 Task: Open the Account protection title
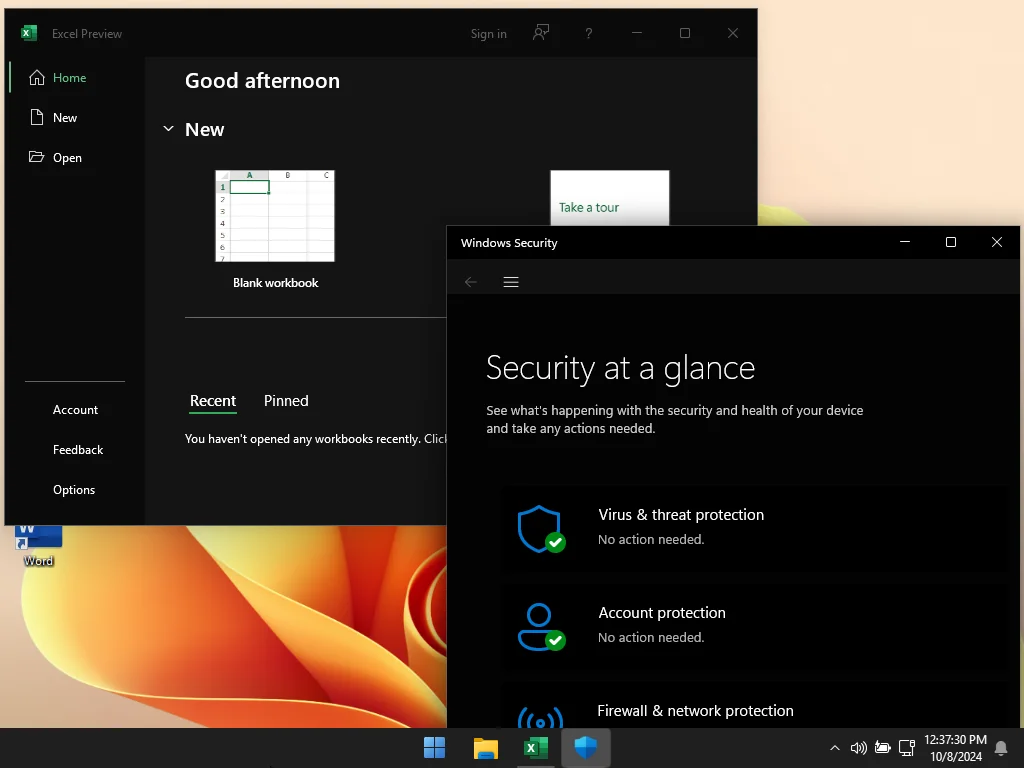[662, 613]
